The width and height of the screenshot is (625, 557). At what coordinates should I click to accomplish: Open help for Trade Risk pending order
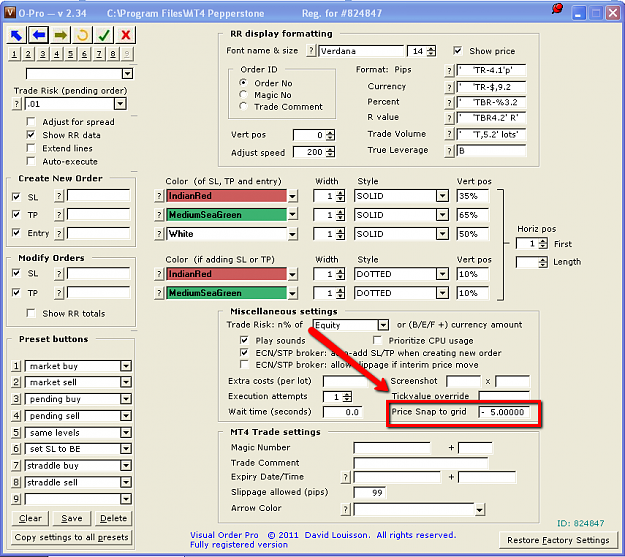click(16, 104)
